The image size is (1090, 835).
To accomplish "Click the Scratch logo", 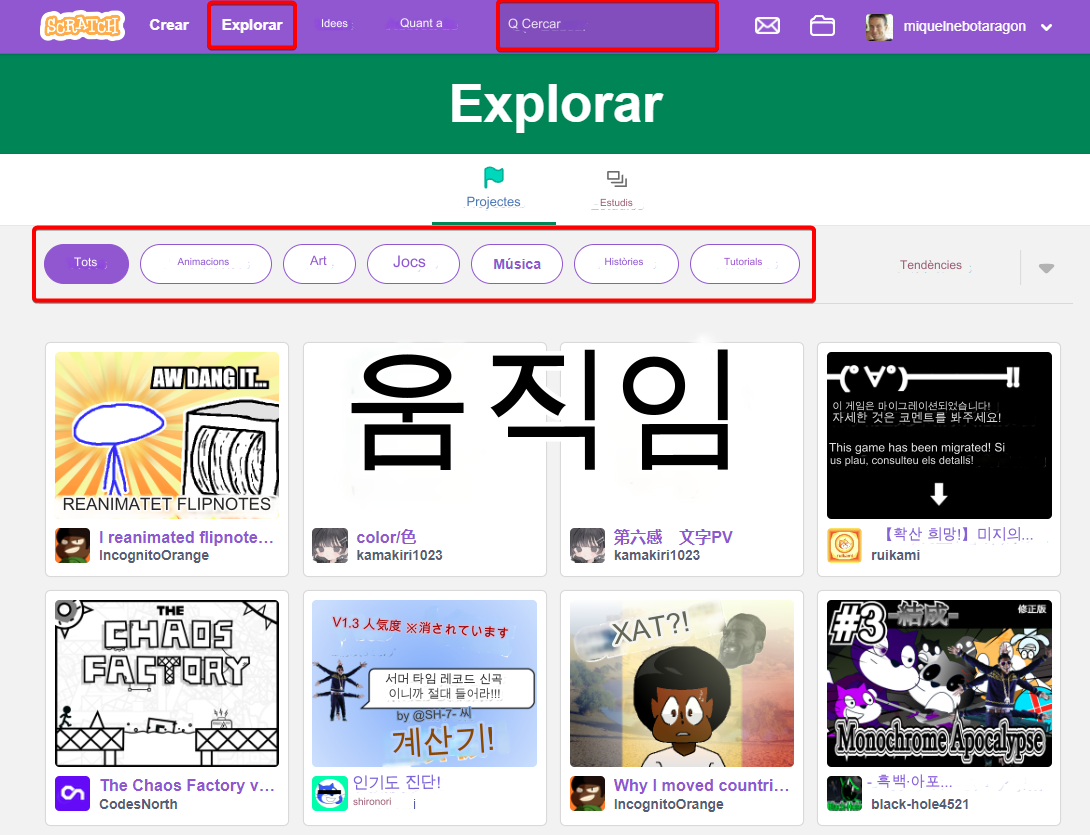I will [x=82, y=26].
